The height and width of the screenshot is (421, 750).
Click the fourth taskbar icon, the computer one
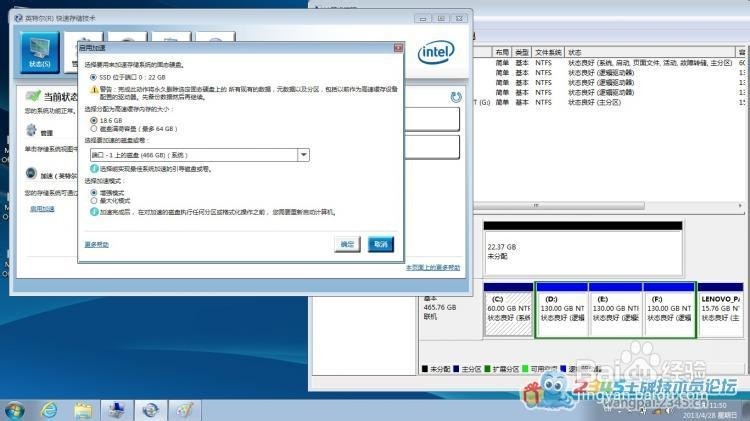[x=117, y=410]
